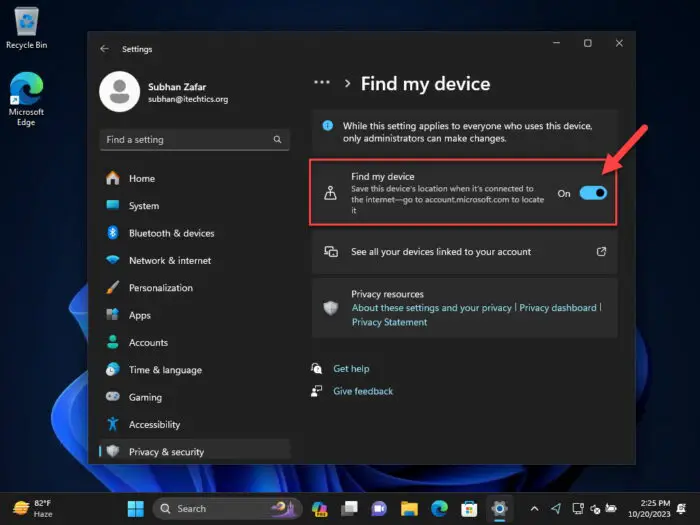
Task: Click the Settings gear on the taskbar
Action: [x=499, y=508]
